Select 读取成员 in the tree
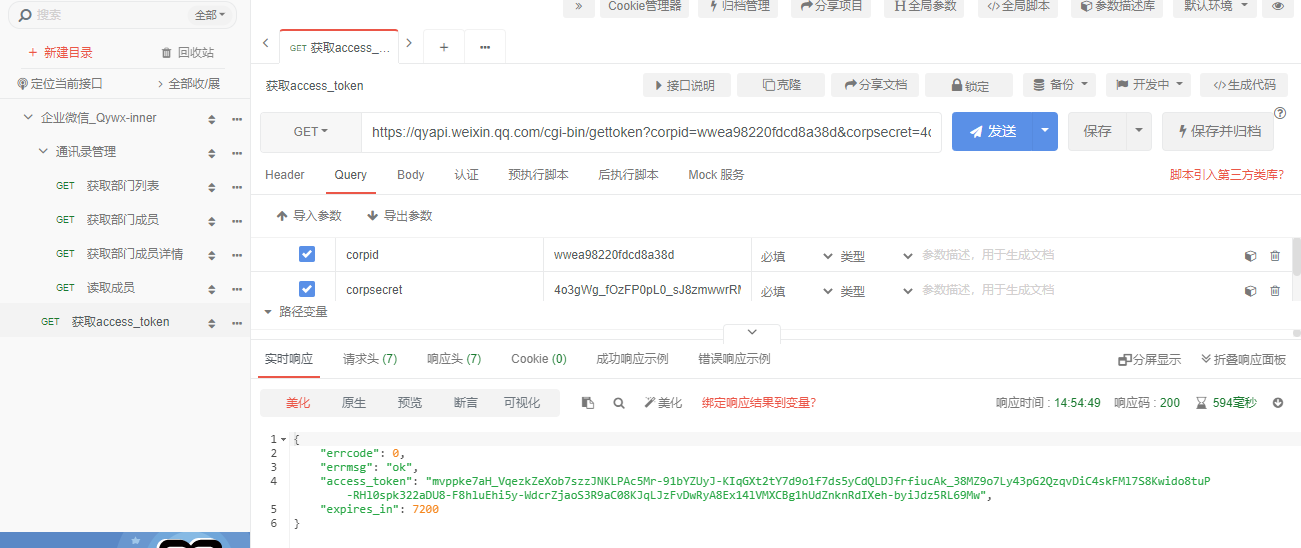Image resolution: width=1301 pixels, height=548 pixels. pos(111,288)
